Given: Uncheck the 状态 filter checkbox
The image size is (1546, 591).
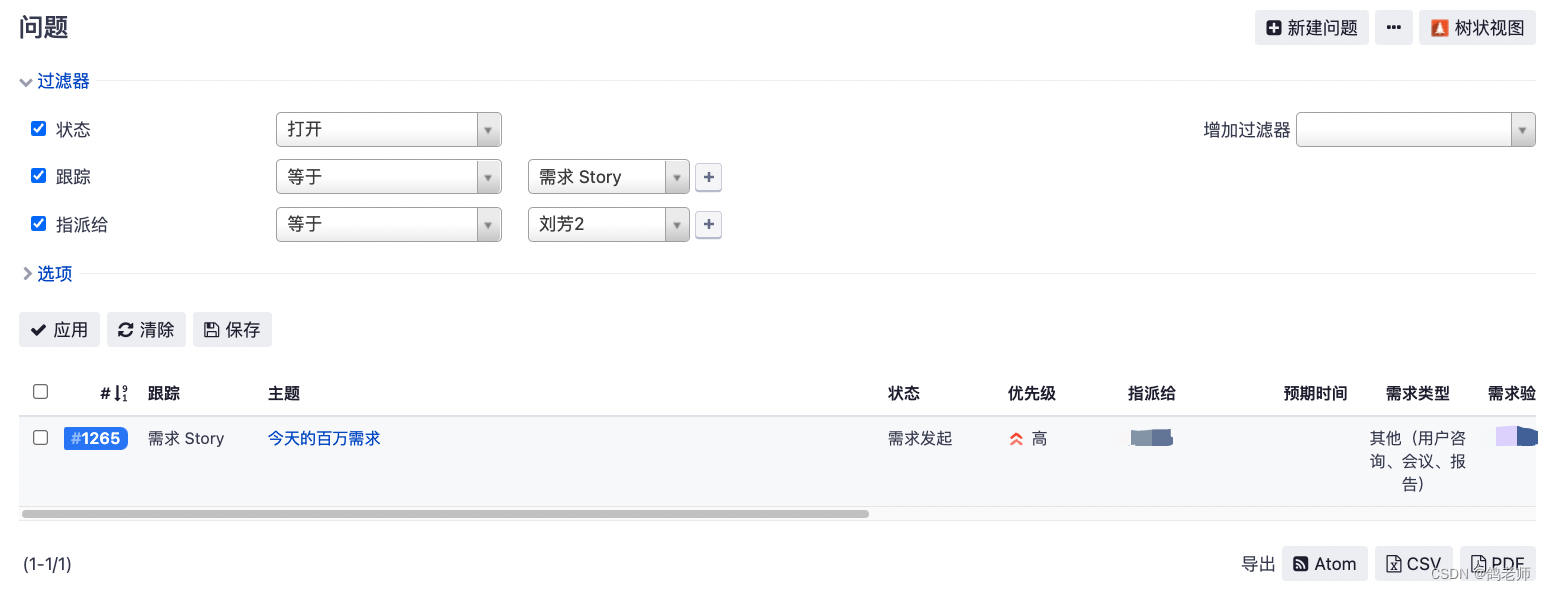Looking at the screenshot, I should point(38,128).
